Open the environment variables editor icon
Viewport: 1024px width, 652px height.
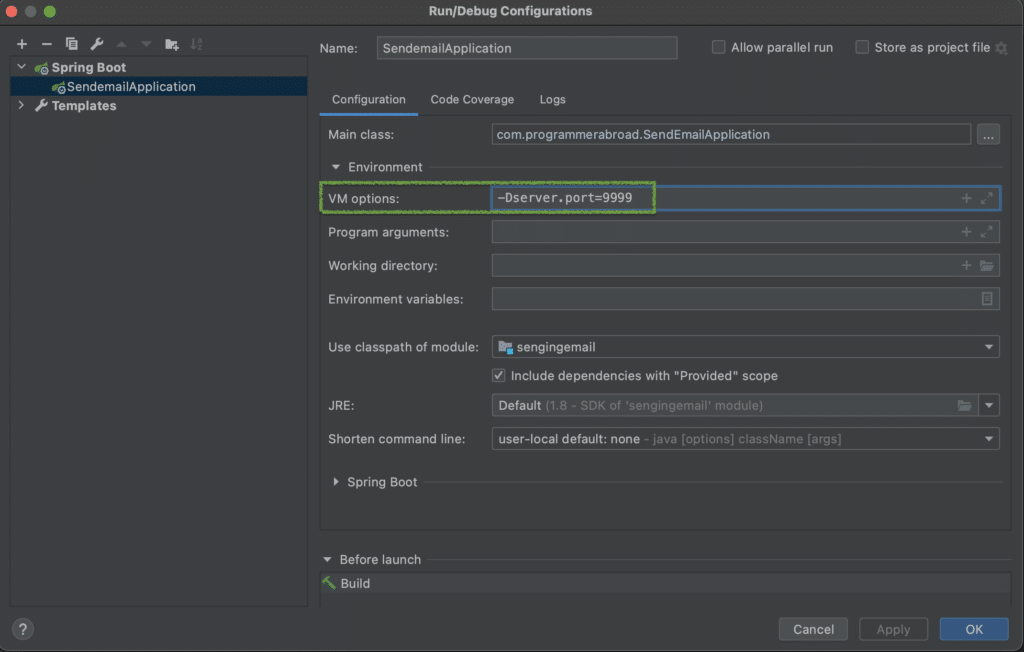tap(988, 298)
